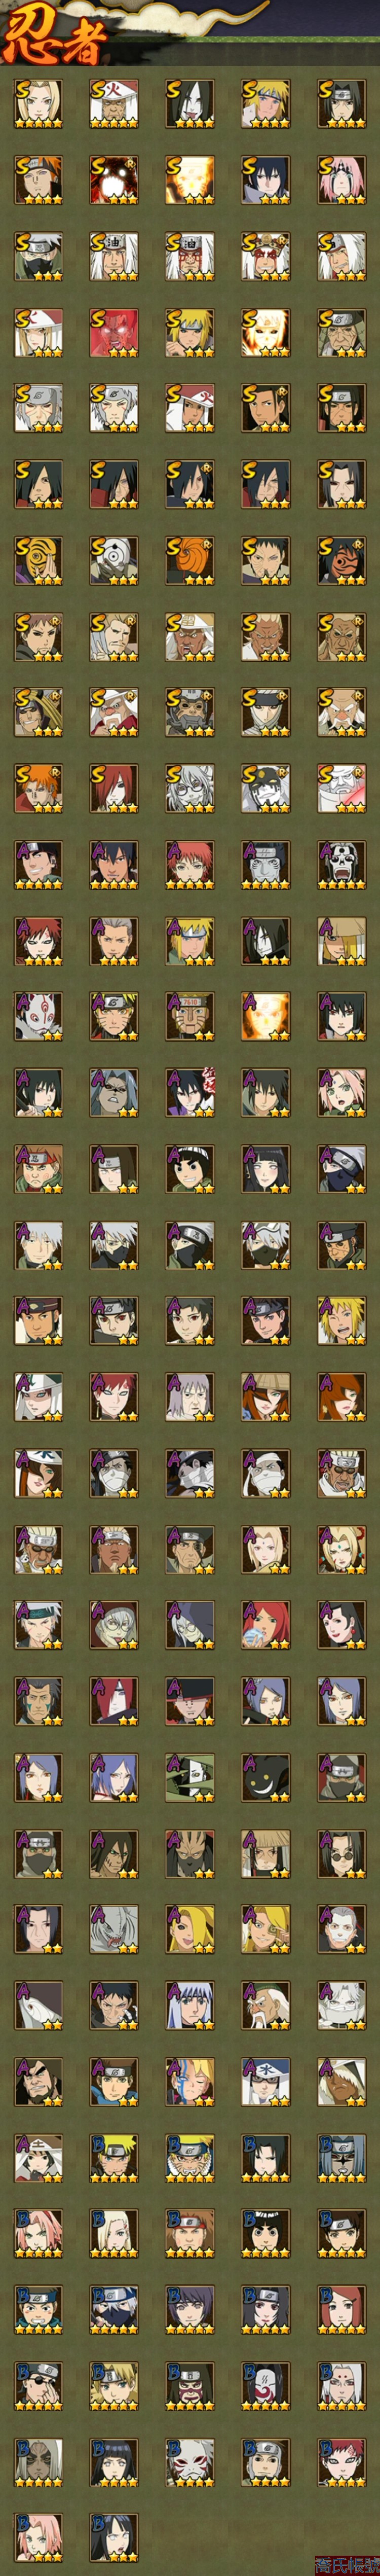Open the A-rank white ANBU mask portrait
380x2576 pixels.
[38, 1016]
